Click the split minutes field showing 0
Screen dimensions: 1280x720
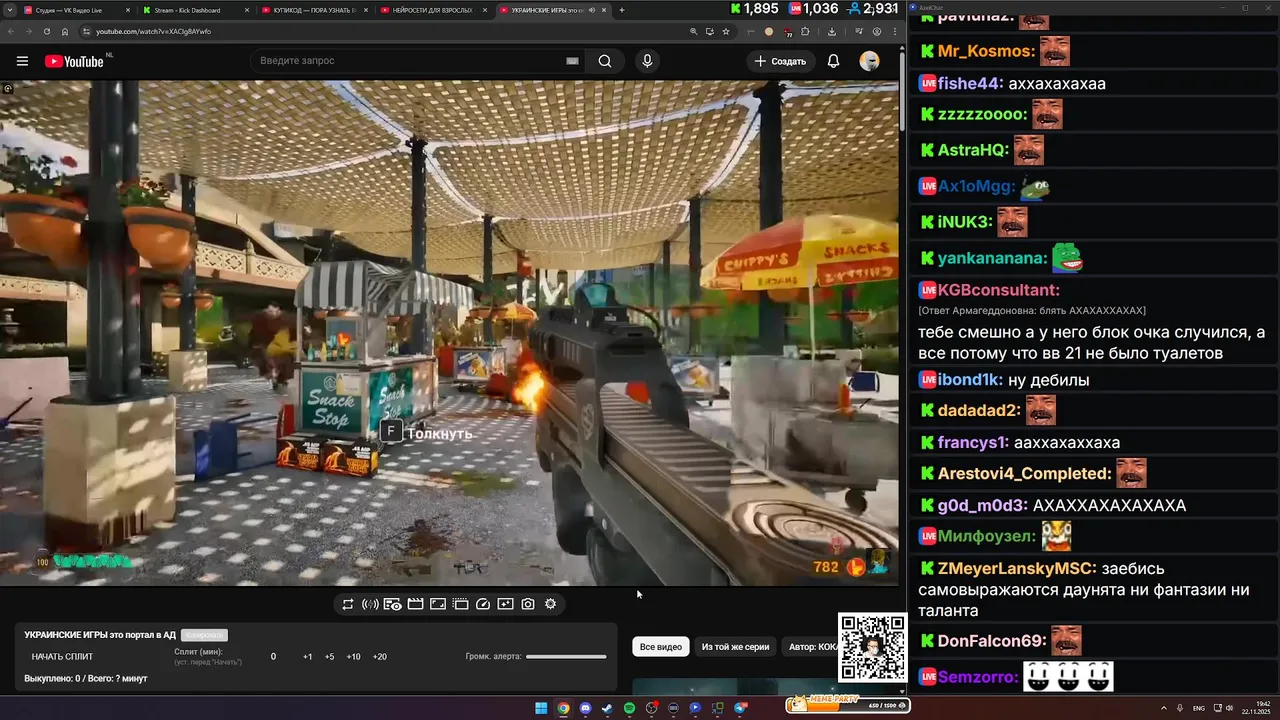pos(273,657)
